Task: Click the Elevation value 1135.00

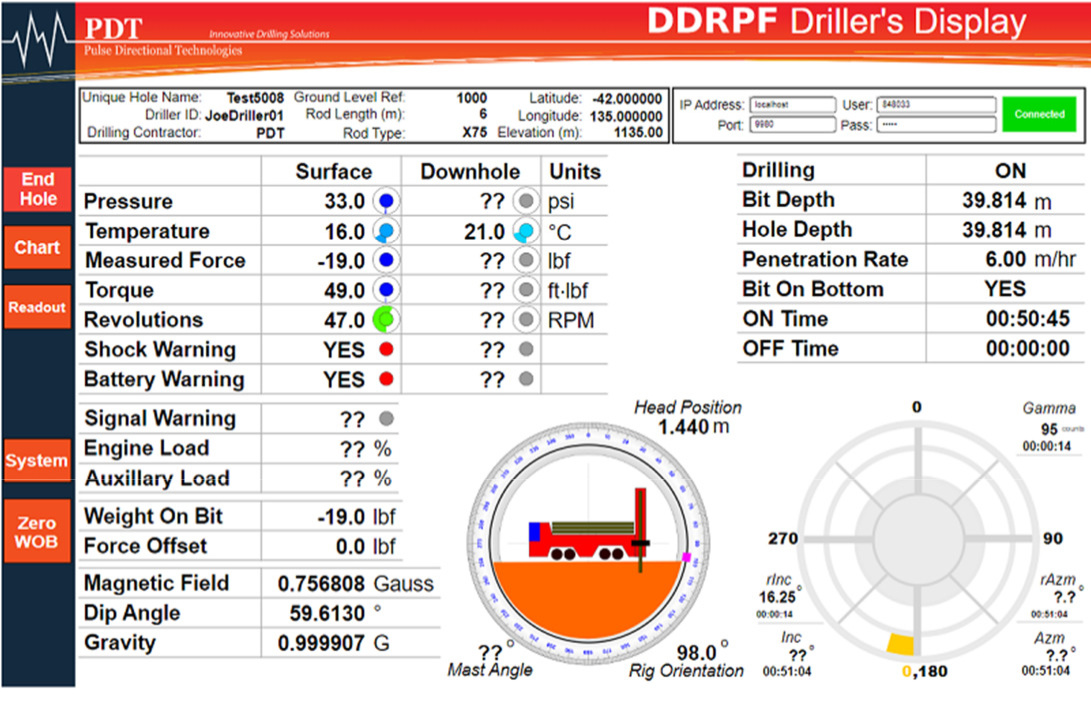Action: click(x=638, y=132)
